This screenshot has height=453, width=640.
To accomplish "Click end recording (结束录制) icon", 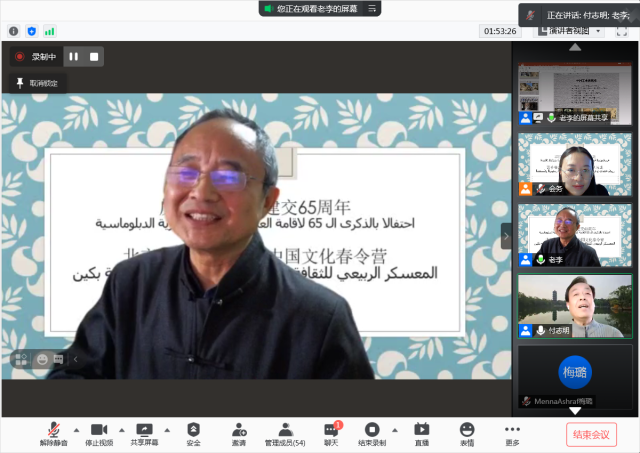I will click(372, 429).
